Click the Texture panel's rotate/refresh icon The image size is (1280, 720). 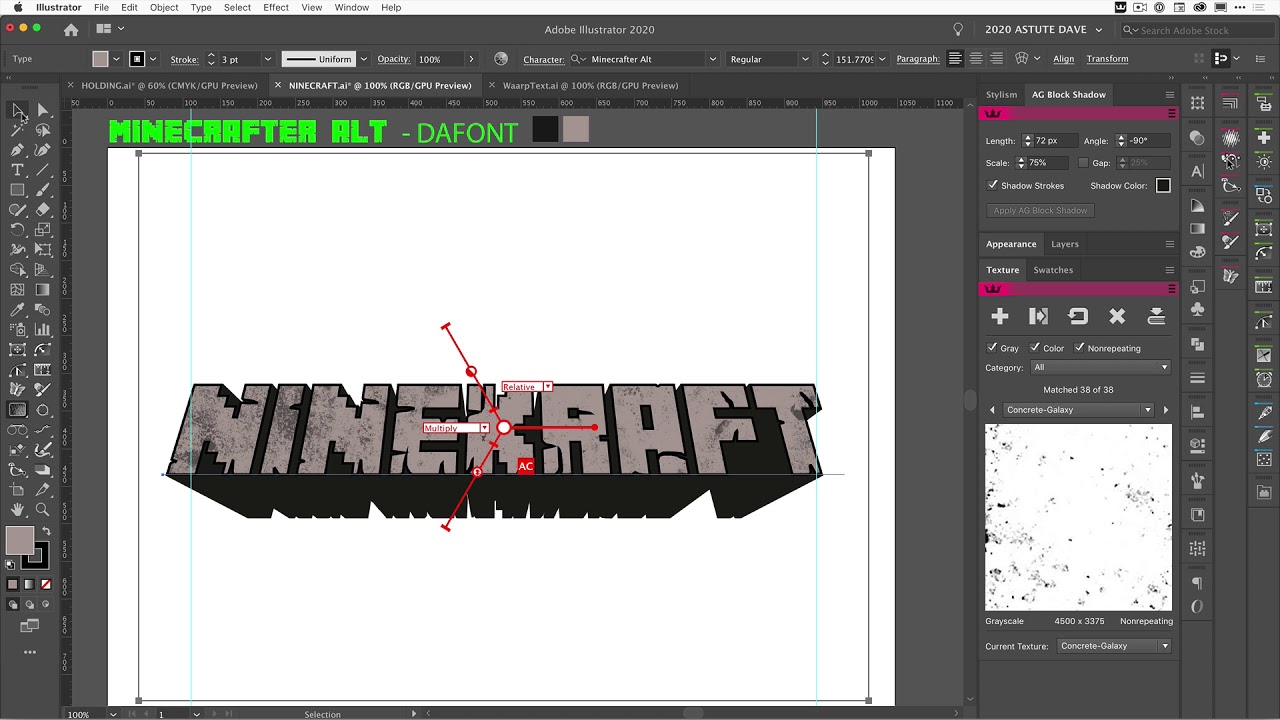(x=1078, y=316)
